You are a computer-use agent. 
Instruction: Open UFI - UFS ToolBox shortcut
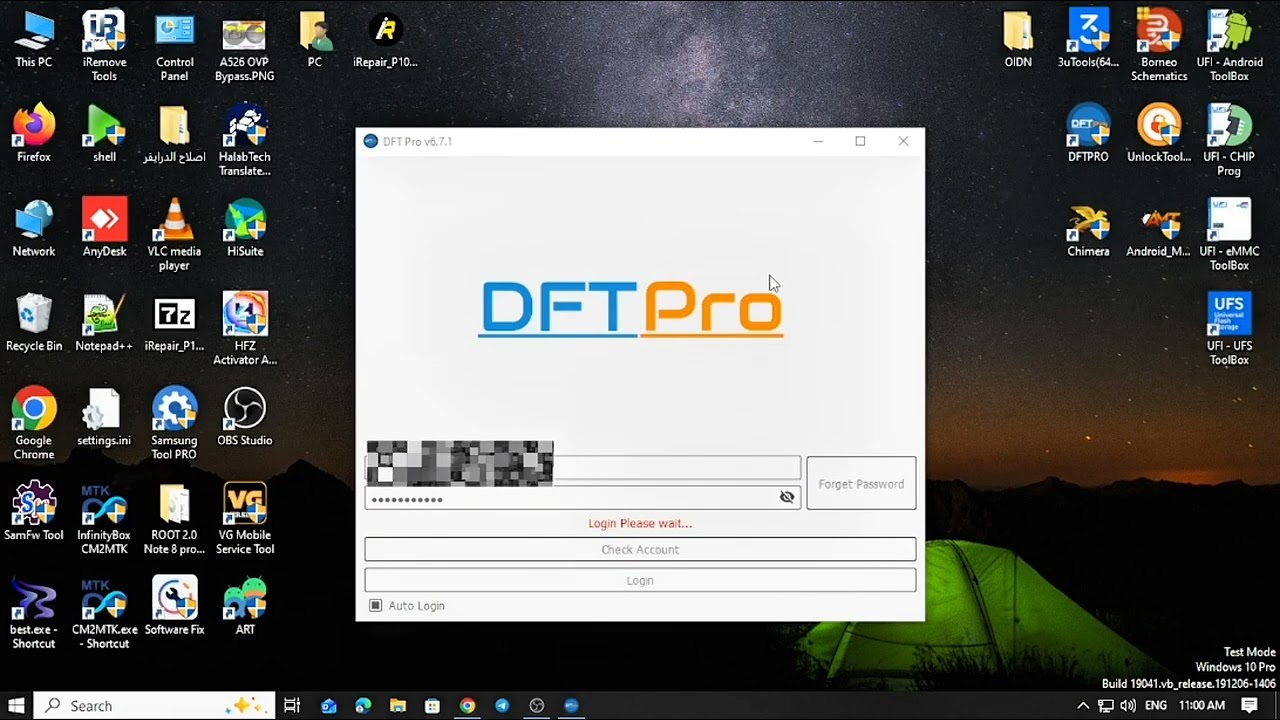coord(1229,330)
